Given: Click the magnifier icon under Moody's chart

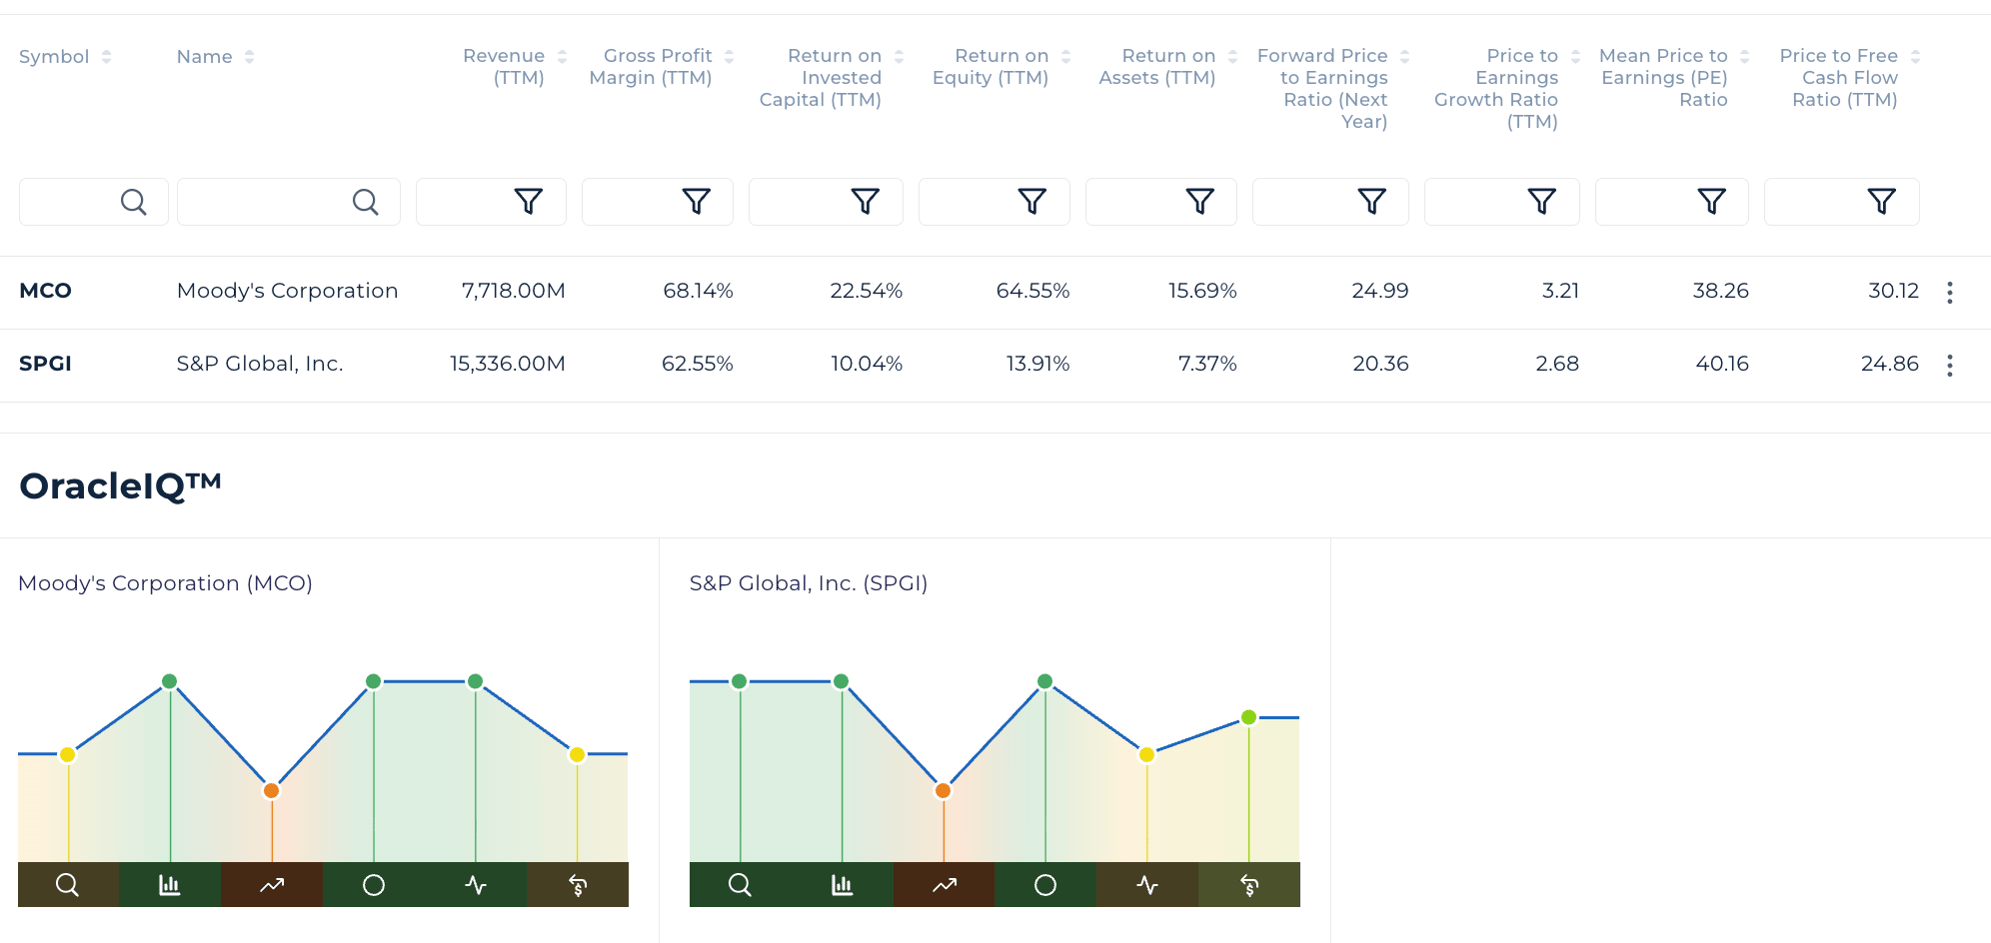Looking at the screenshot, I should click(68, 885).
